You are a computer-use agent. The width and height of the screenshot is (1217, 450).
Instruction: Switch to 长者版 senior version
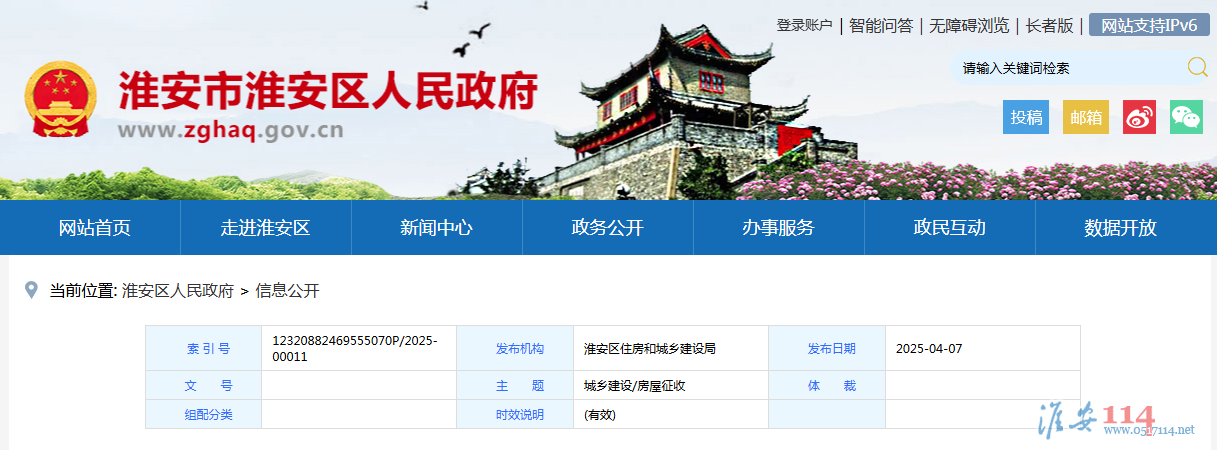tap(1049, 26)
